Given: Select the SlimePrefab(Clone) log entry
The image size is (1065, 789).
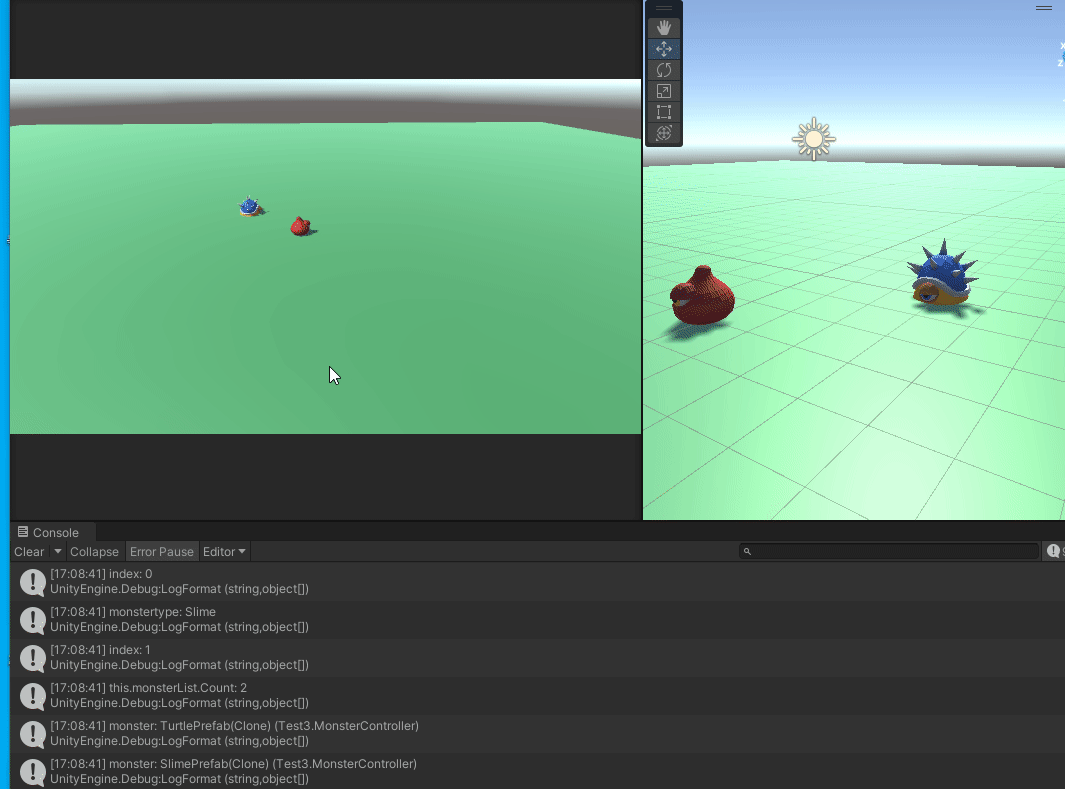Looking at the screenshot, I should pos(537,771).
